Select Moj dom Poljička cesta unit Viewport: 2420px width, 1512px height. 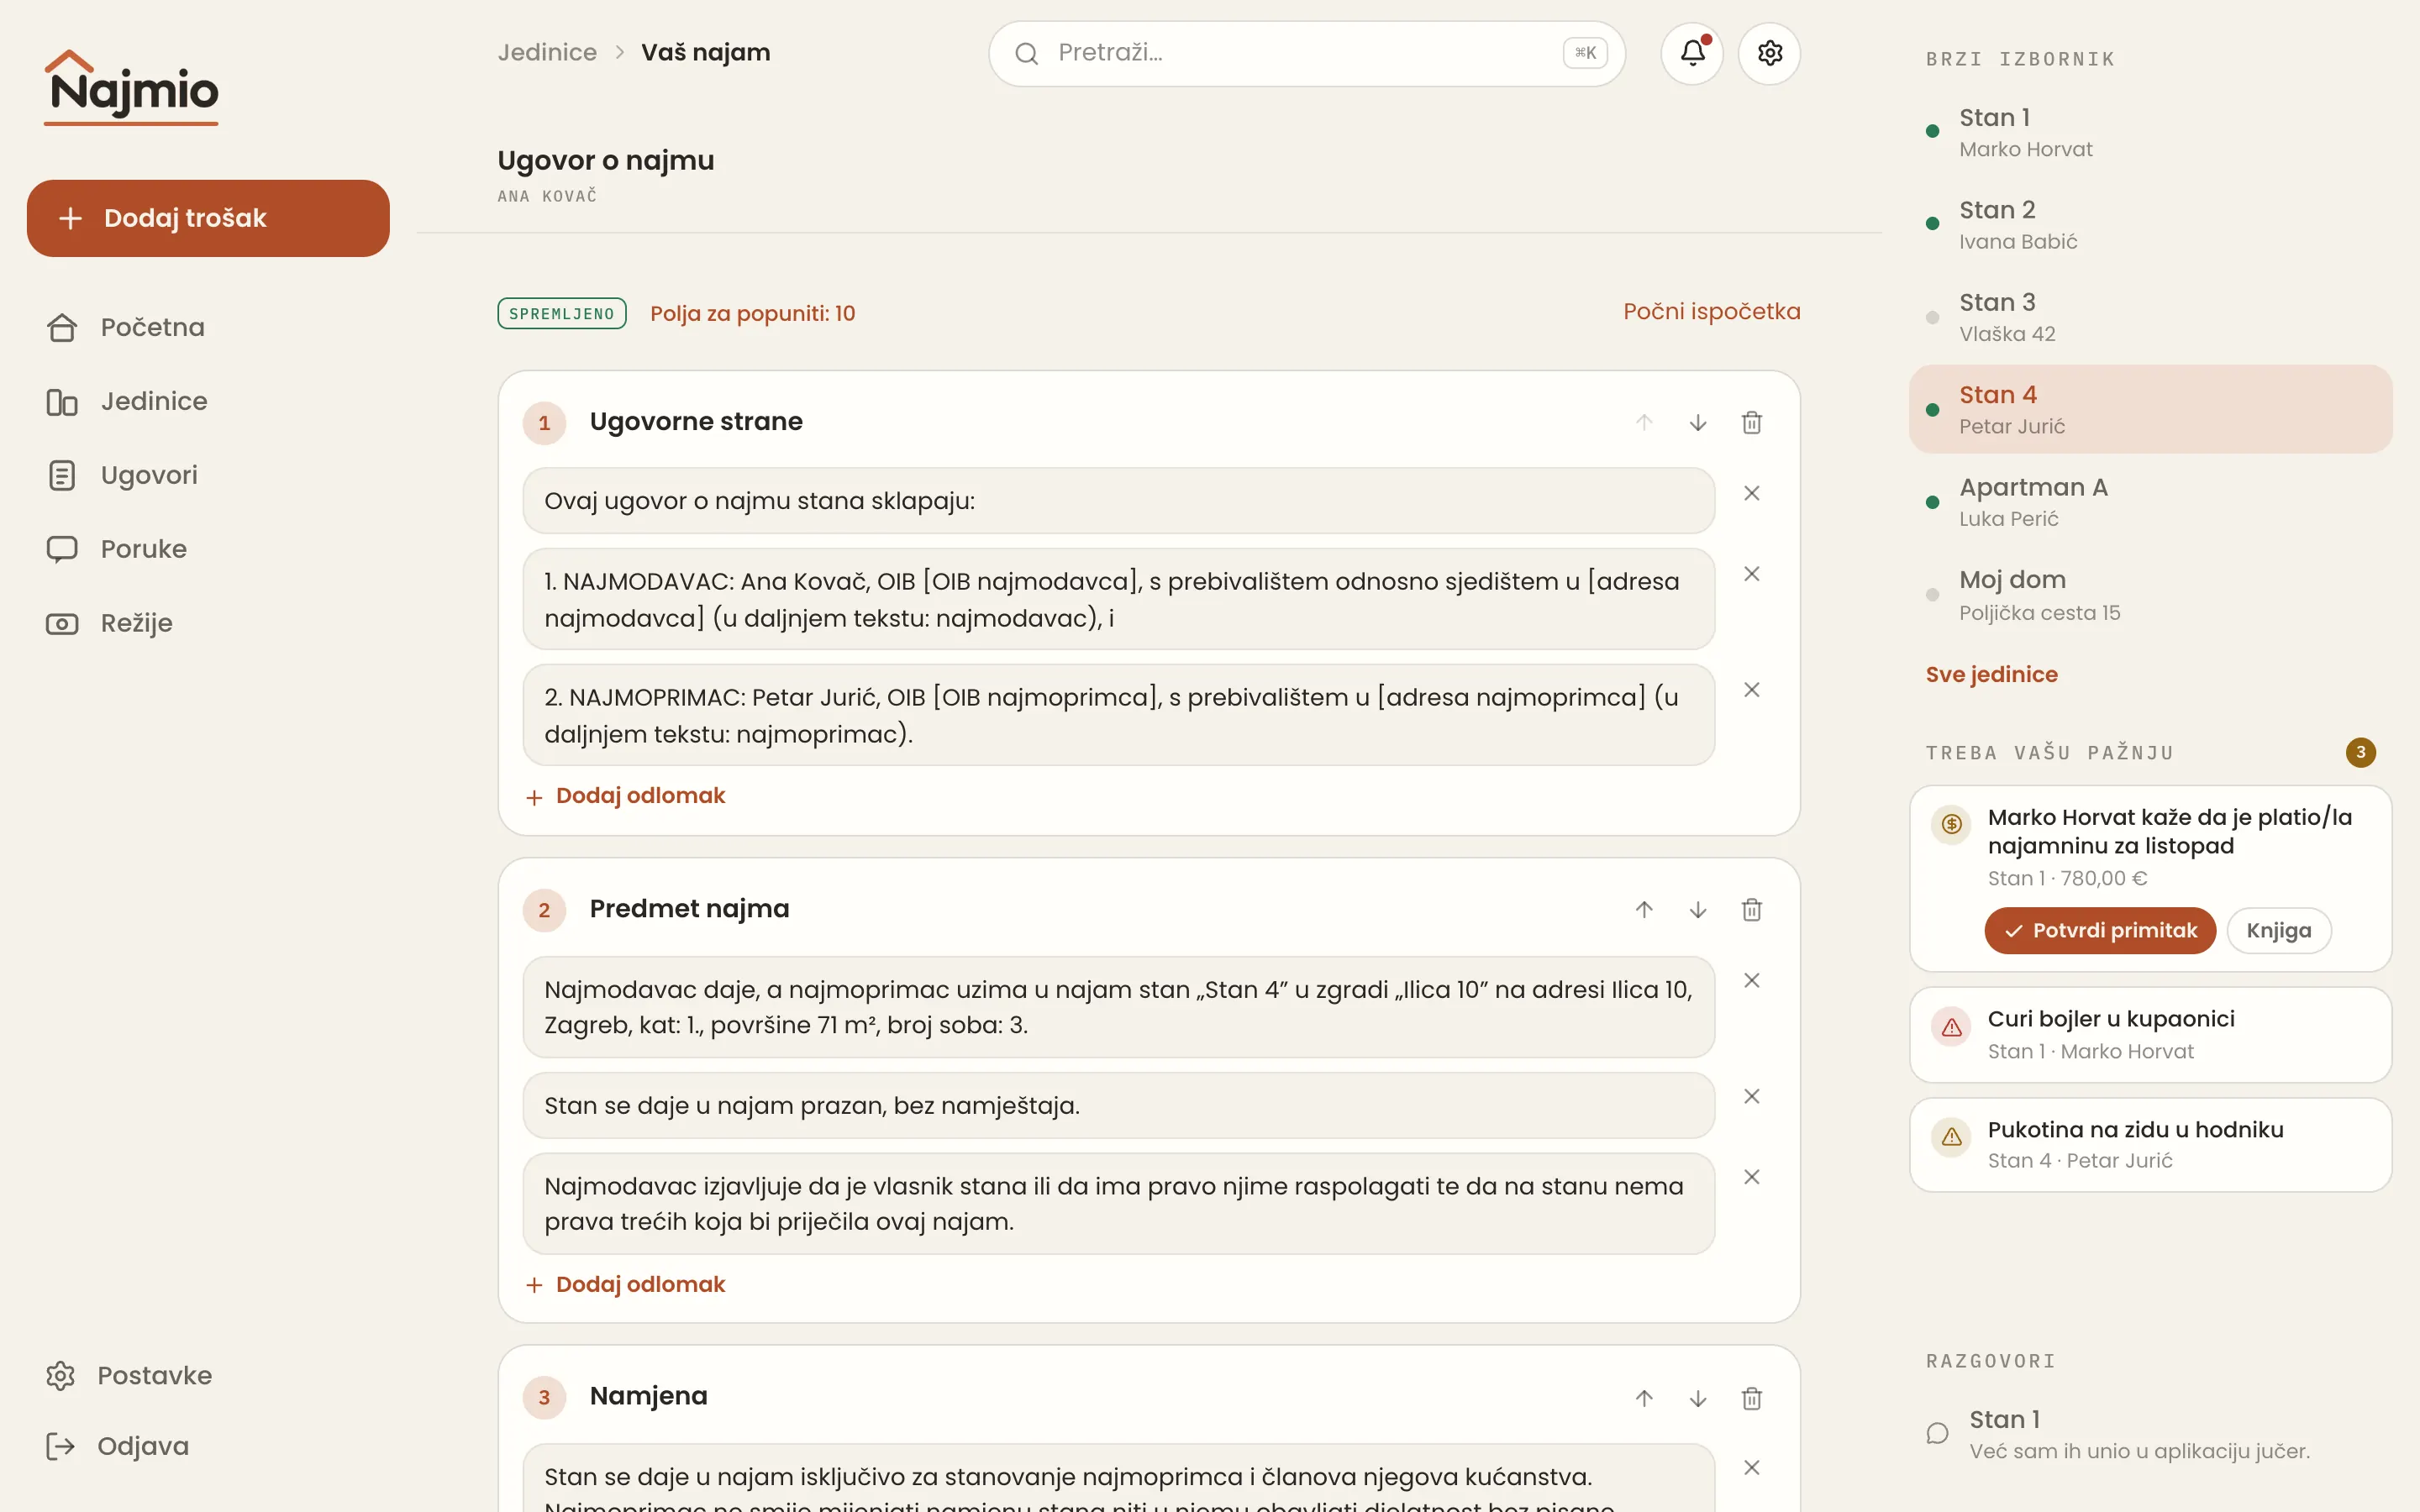[2150, 595]
